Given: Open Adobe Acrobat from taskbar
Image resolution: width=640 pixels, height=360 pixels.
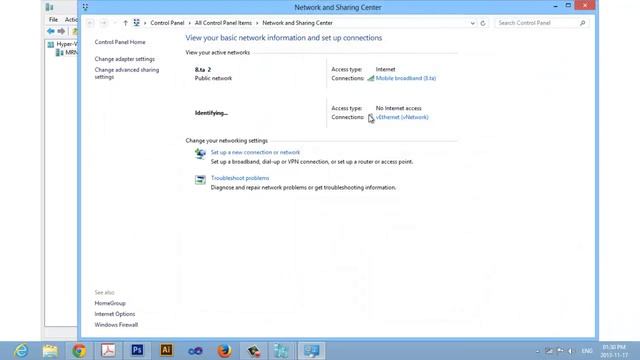Looking at the screenshot, I should coord(108,351).
